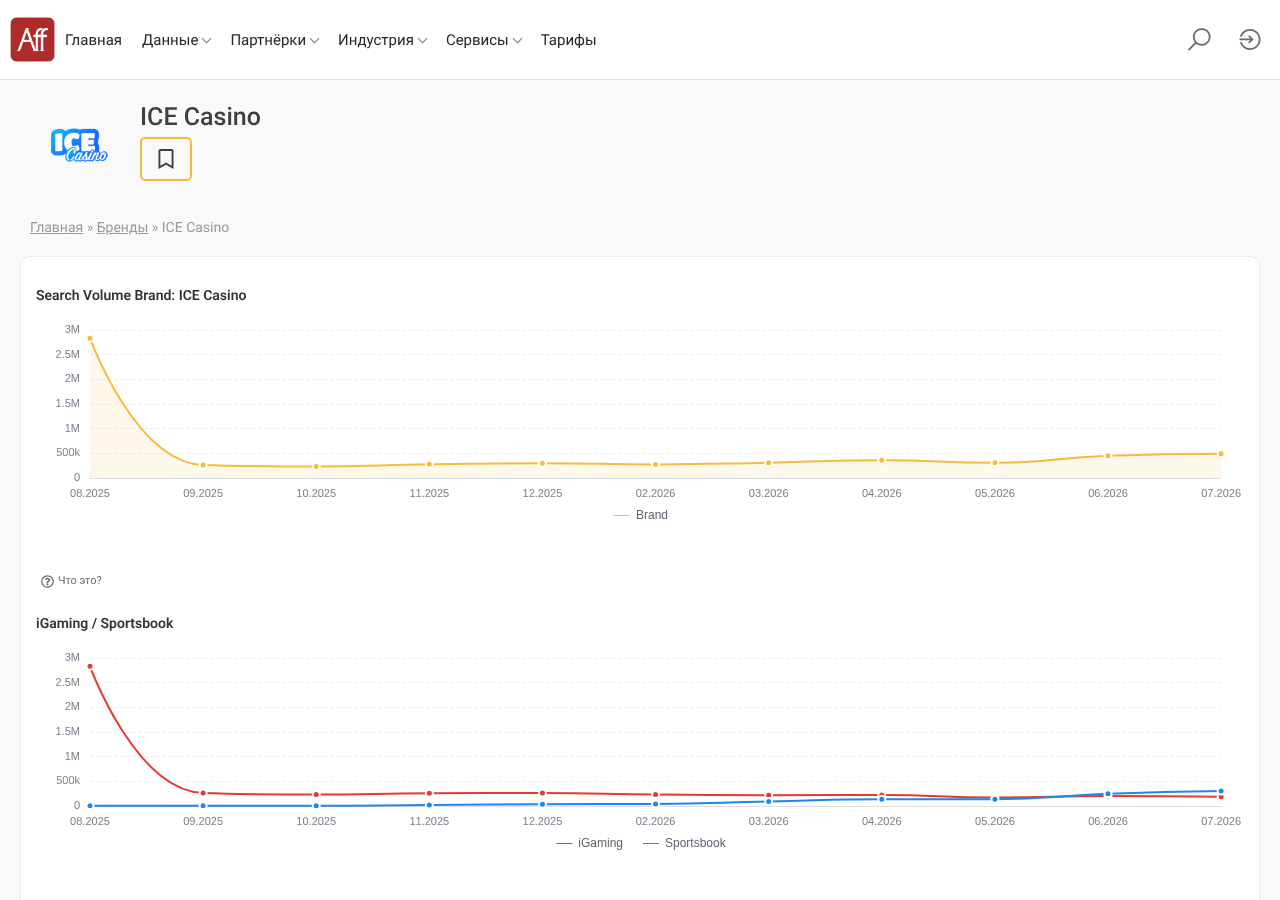Open the Тарифы page
The width and height of the screenshot is (1280, 900).
point(568,40)
